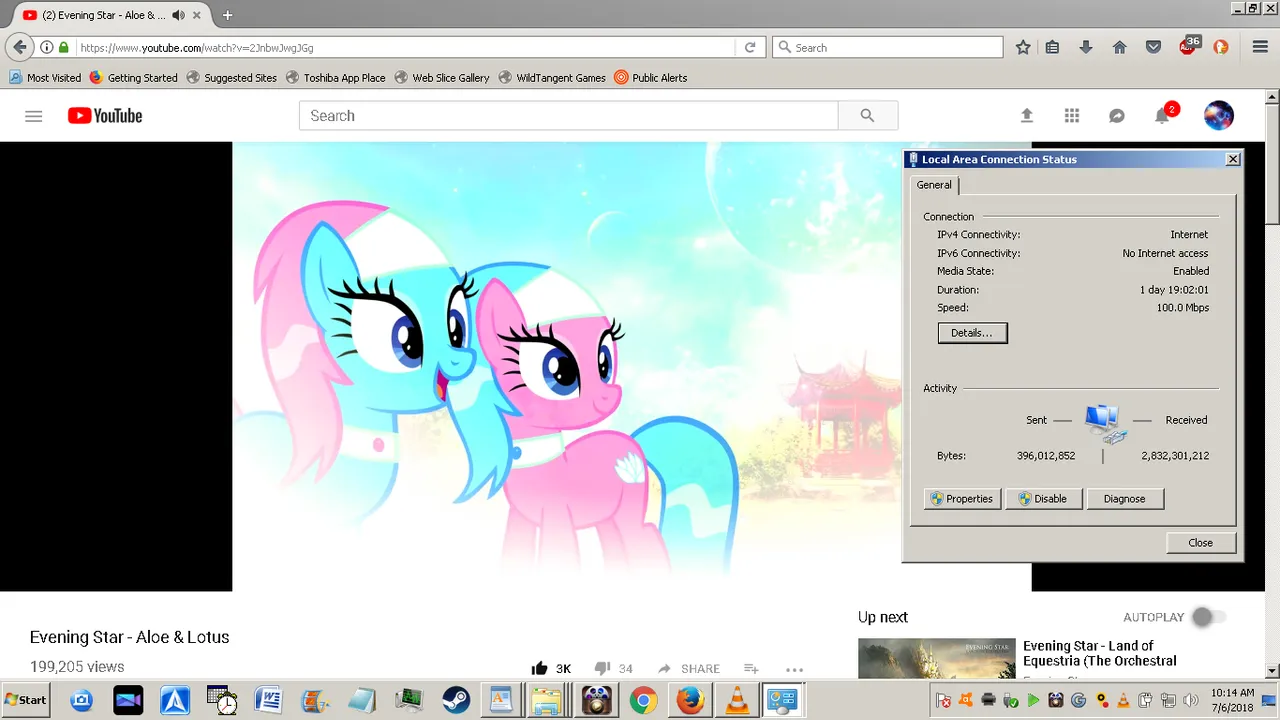
Task: Open the Firefox hamburger menu
Action: point(1260,47)
